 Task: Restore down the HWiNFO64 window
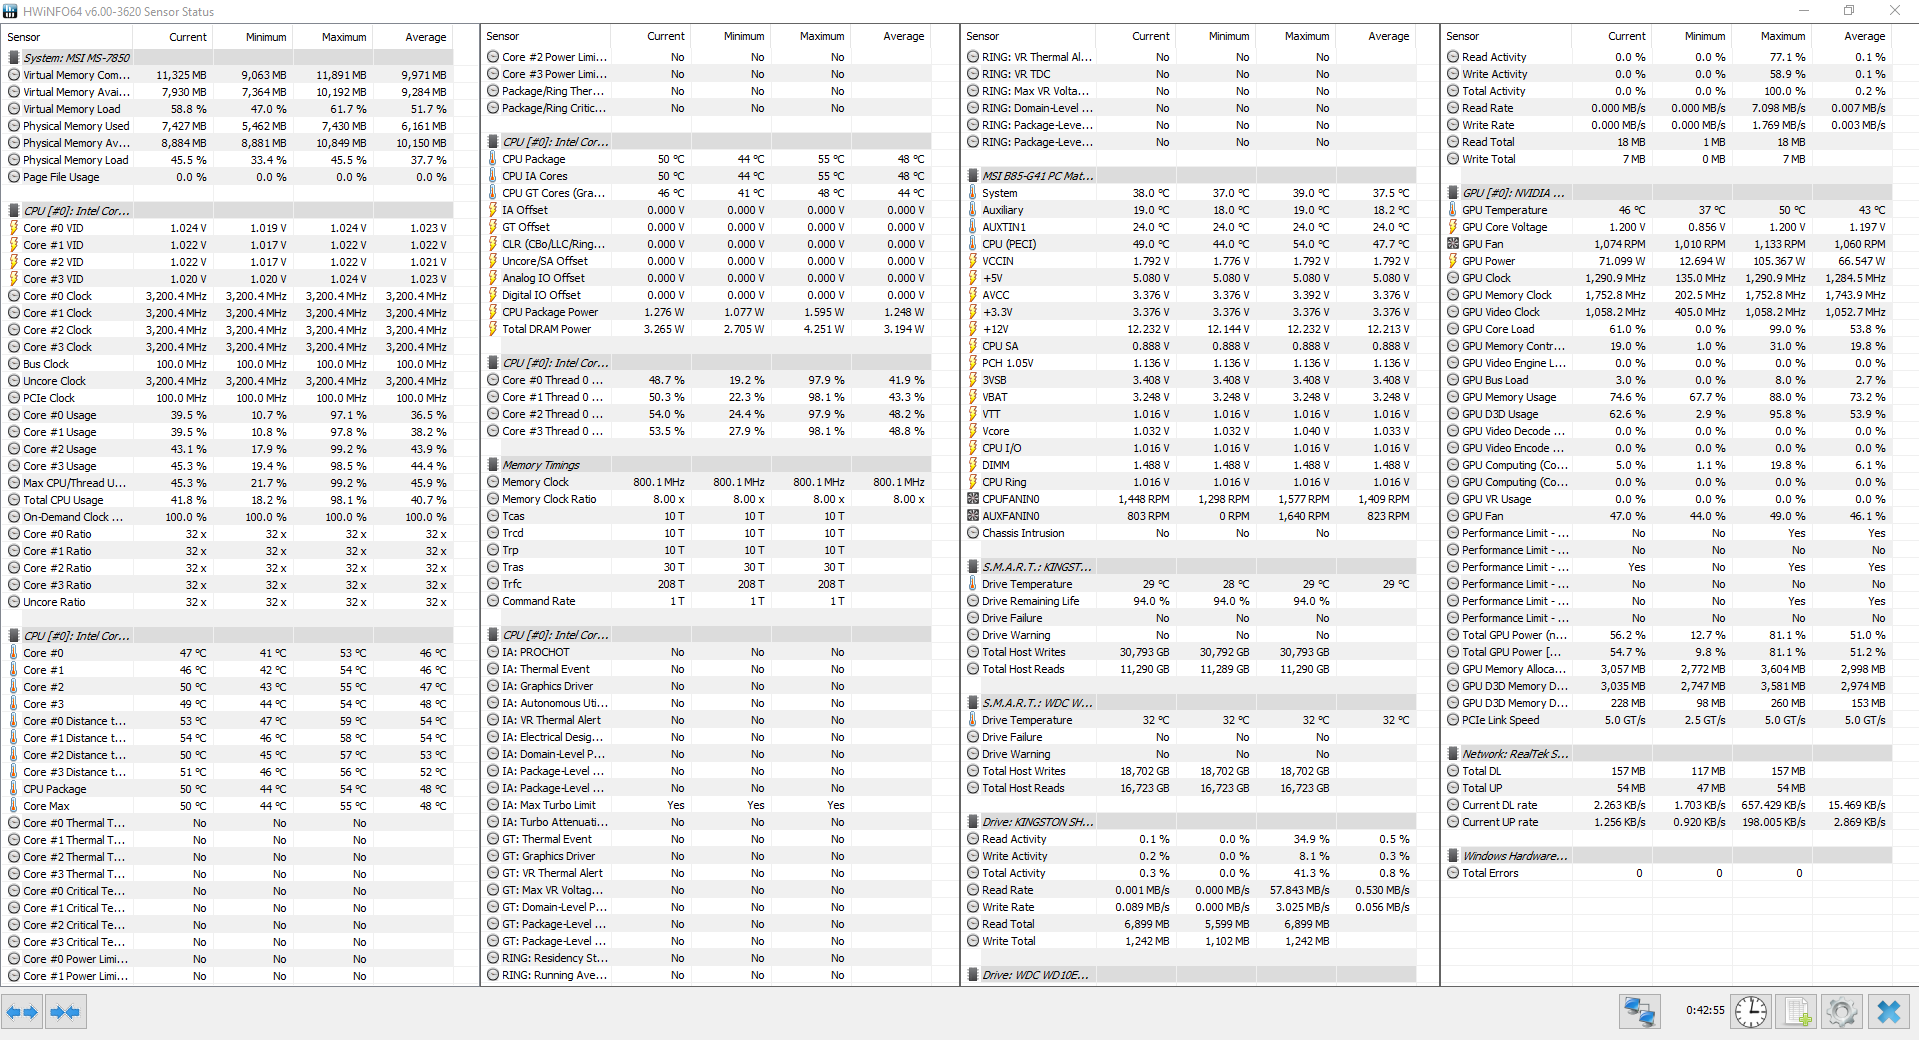pos(1849,11)
